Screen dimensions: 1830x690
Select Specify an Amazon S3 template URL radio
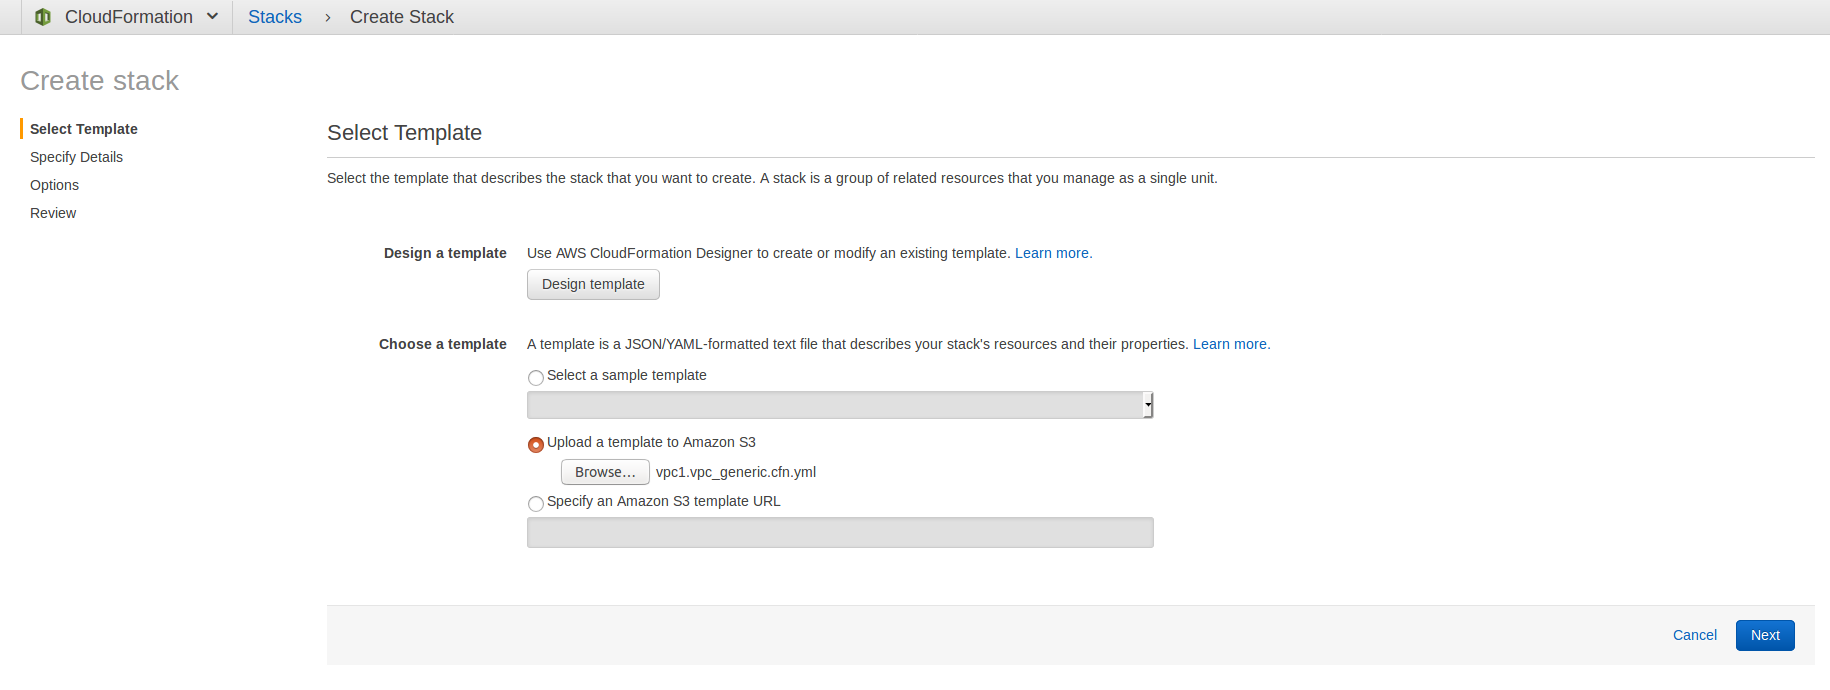[x=536, y=503]
